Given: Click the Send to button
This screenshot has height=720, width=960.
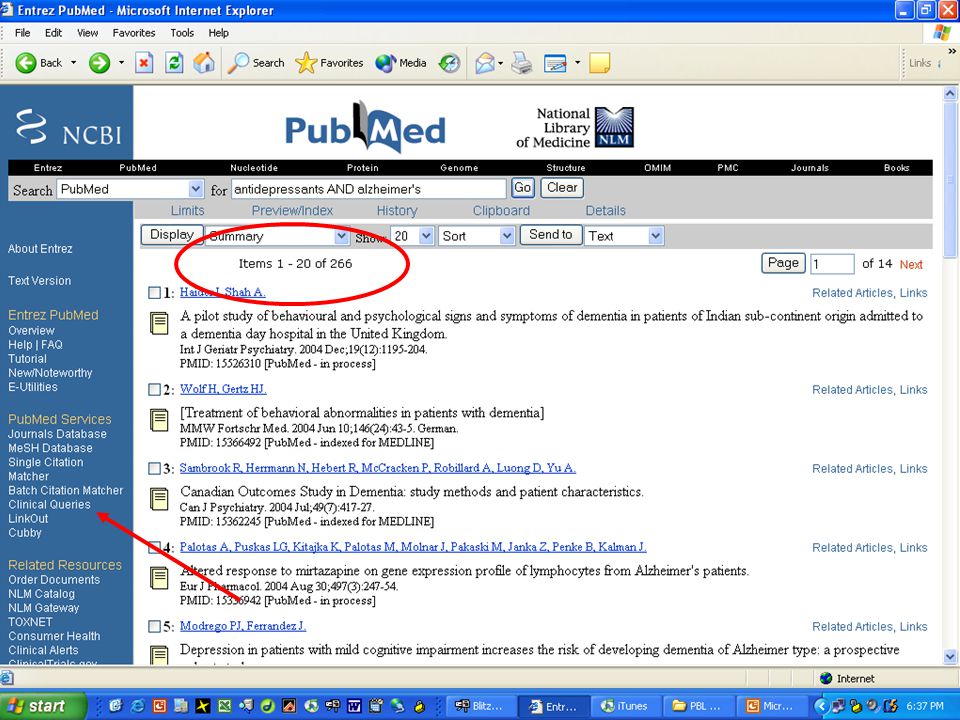Looking at the screenshot, I should coord(550,234).
